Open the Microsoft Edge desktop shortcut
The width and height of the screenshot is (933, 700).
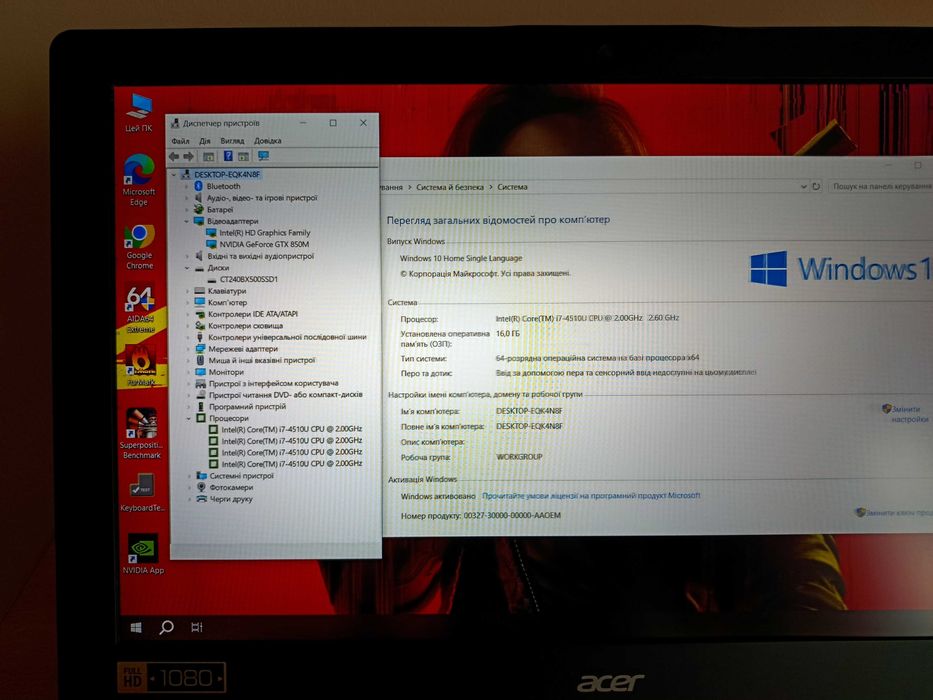coord(139,179)
